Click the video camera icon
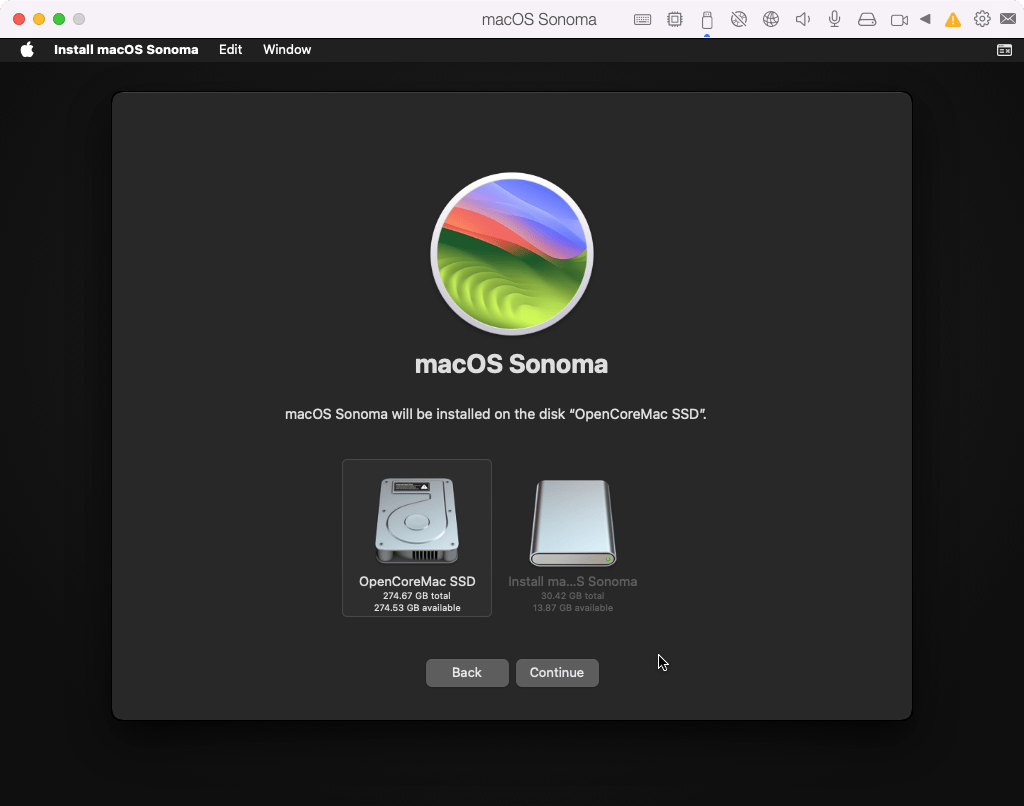The height and width of the screenshot is (806, 1024). point(899,19)
